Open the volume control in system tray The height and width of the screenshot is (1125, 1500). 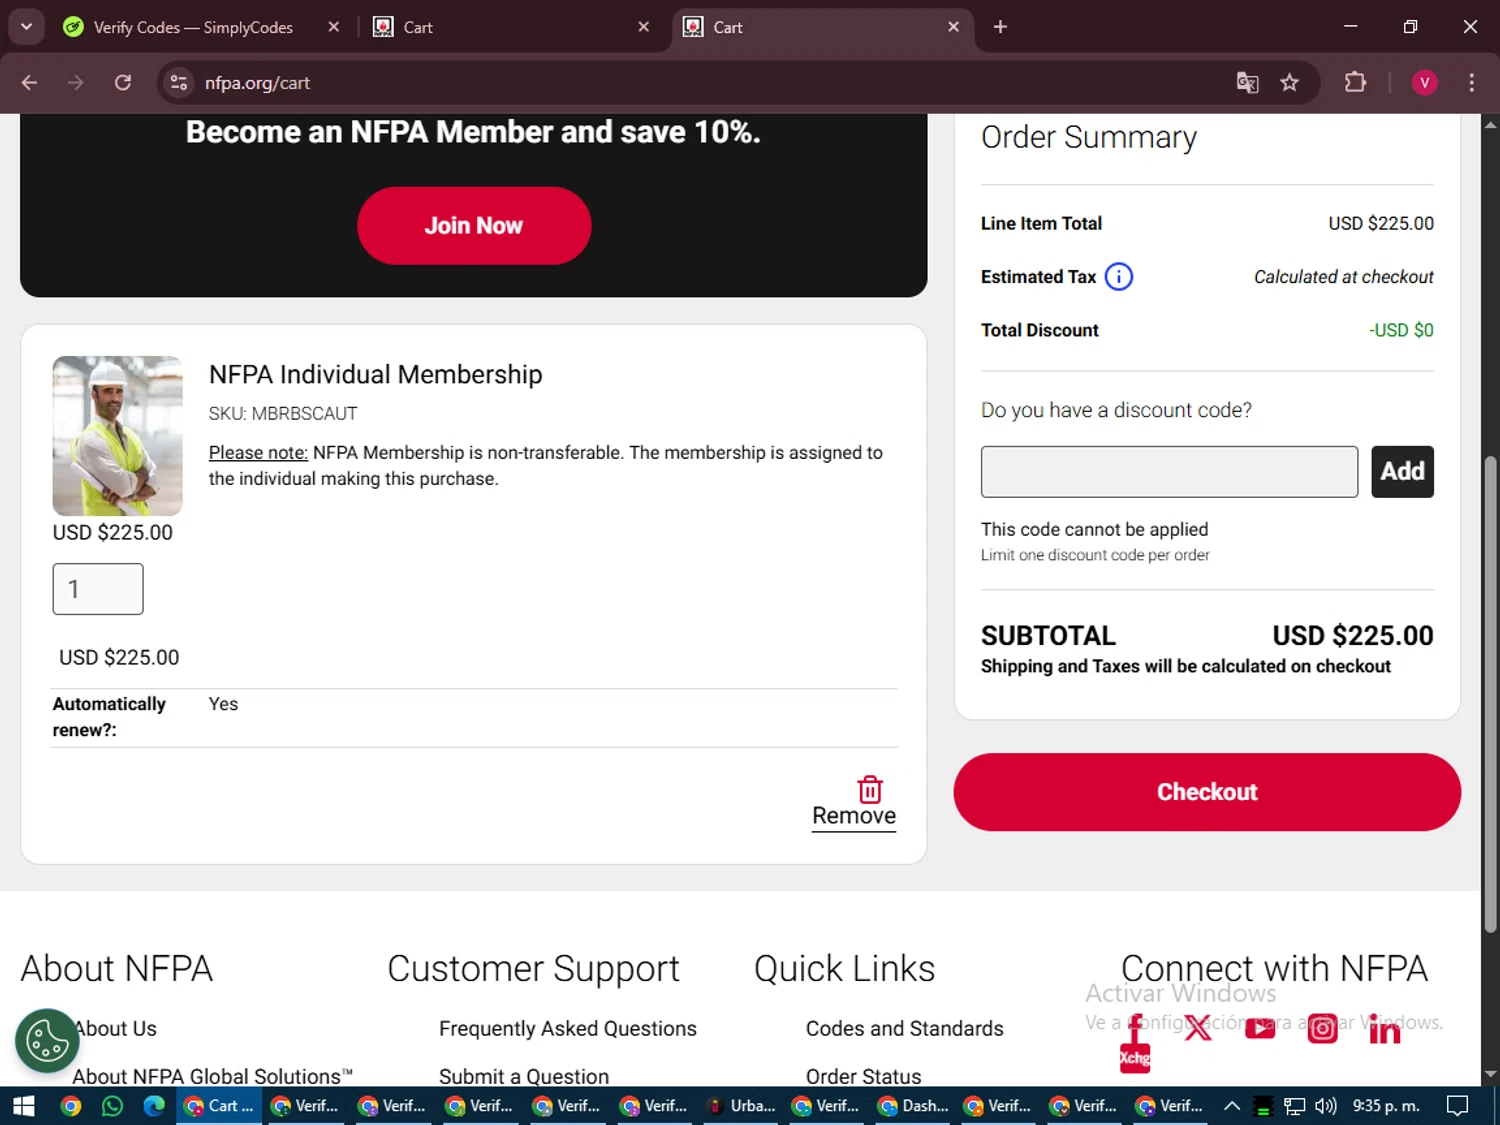point(1326,1106)
